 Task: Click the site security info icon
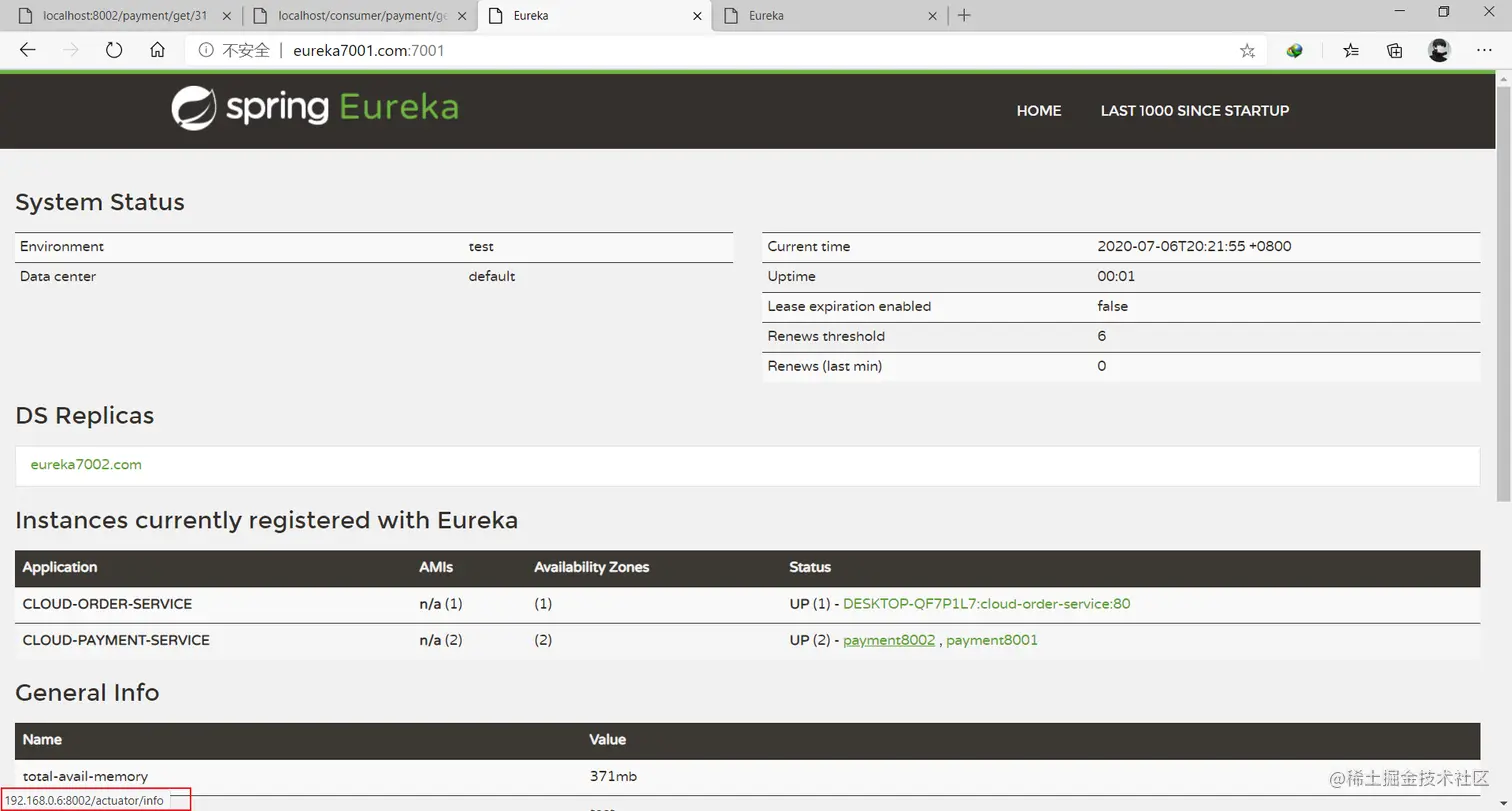pos(206,51)
